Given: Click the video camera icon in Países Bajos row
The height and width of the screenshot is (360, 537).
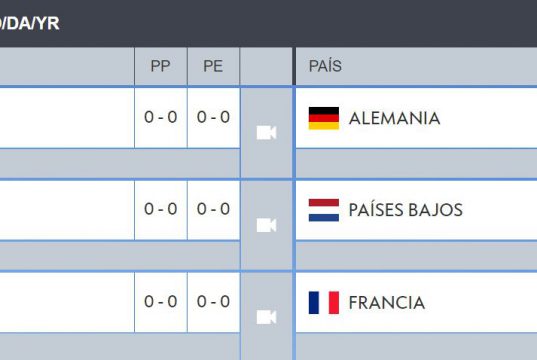Looking at the screenshot, I should click(x=266, y=225).
